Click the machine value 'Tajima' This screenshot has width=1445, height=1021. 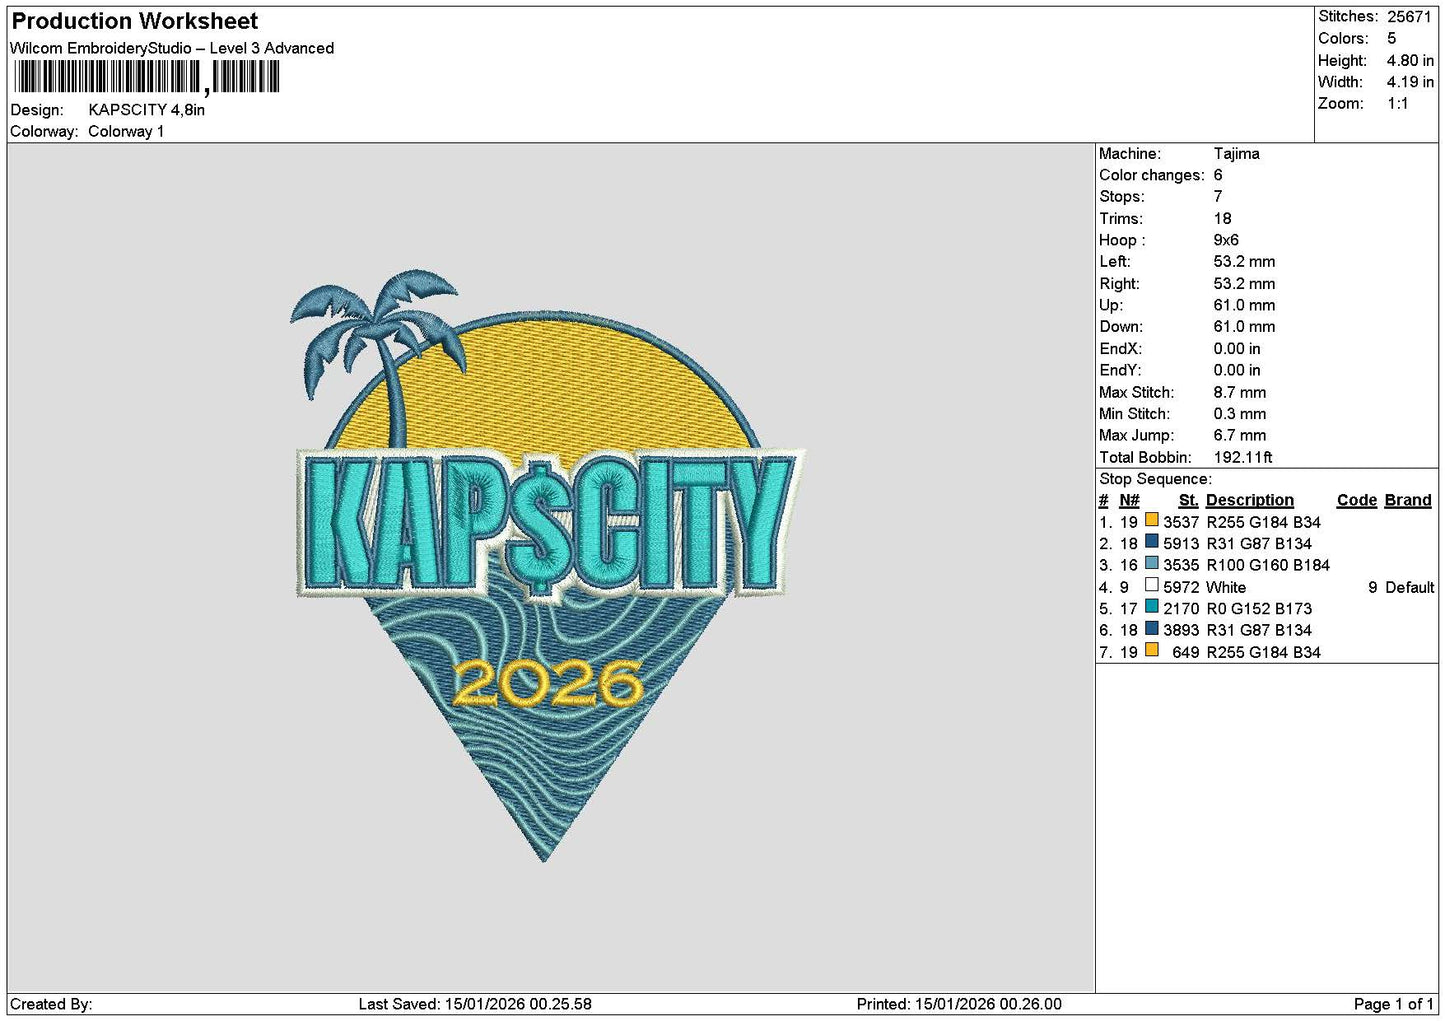click(x=1237, y=154)
